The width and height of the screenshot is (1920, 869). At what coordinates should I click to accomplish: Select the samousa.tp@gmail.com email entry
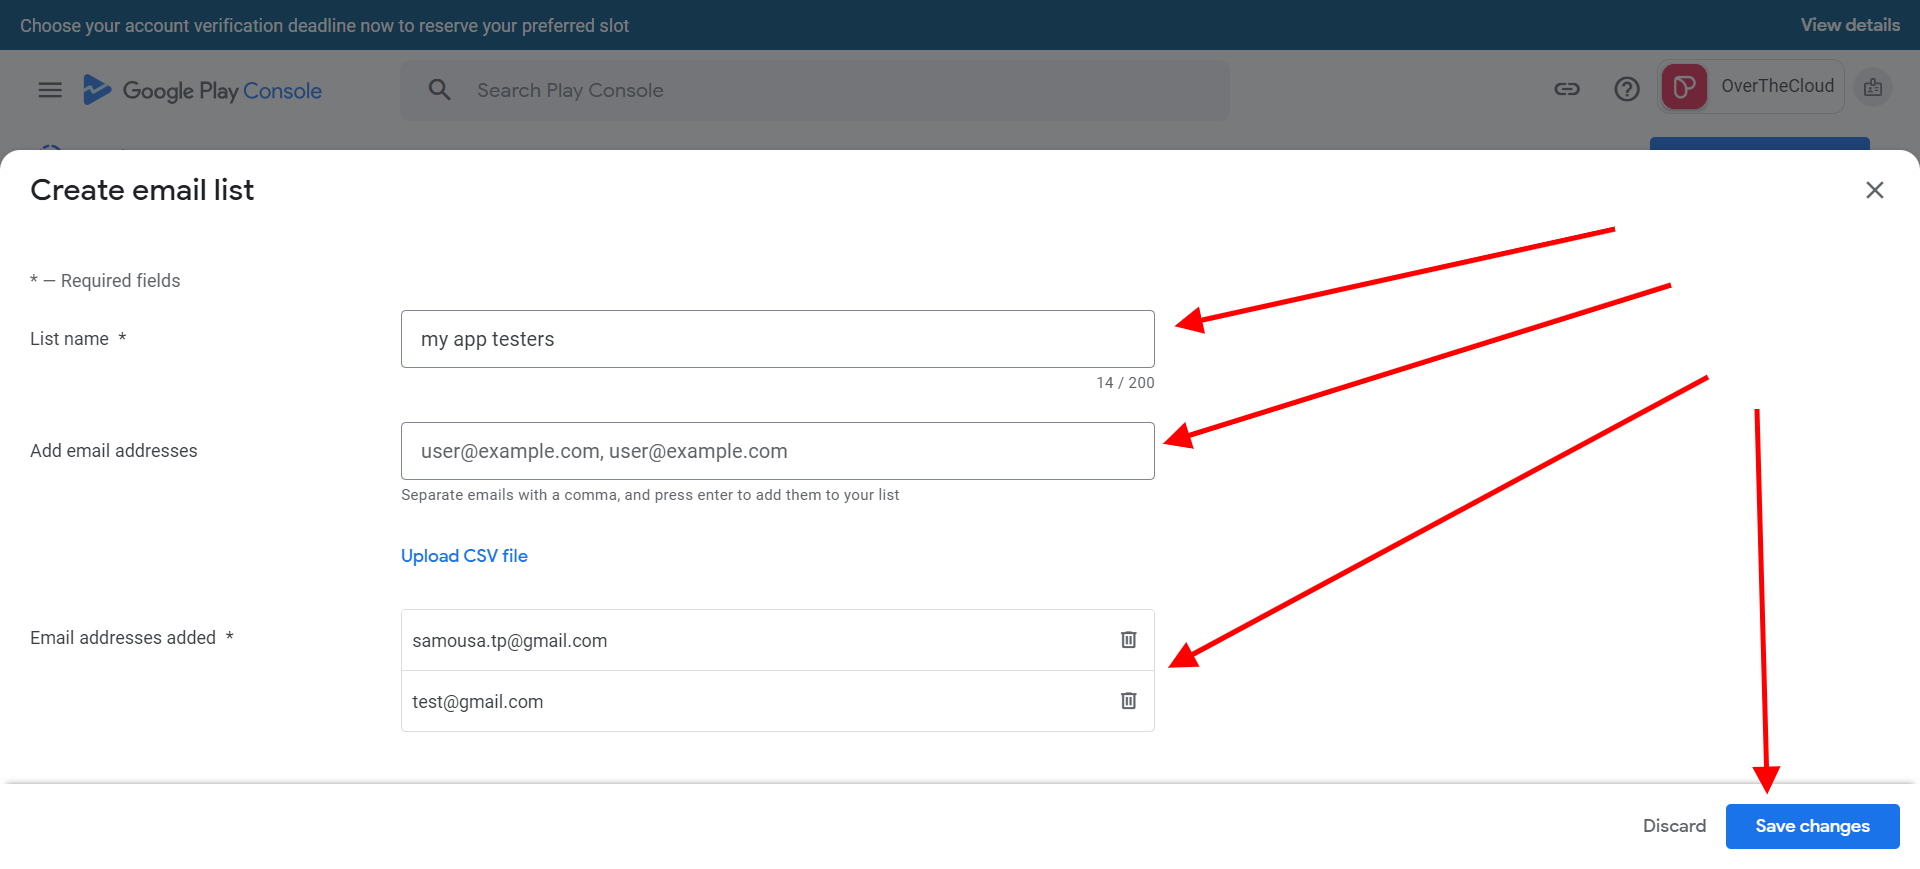(x=510, y=641)
